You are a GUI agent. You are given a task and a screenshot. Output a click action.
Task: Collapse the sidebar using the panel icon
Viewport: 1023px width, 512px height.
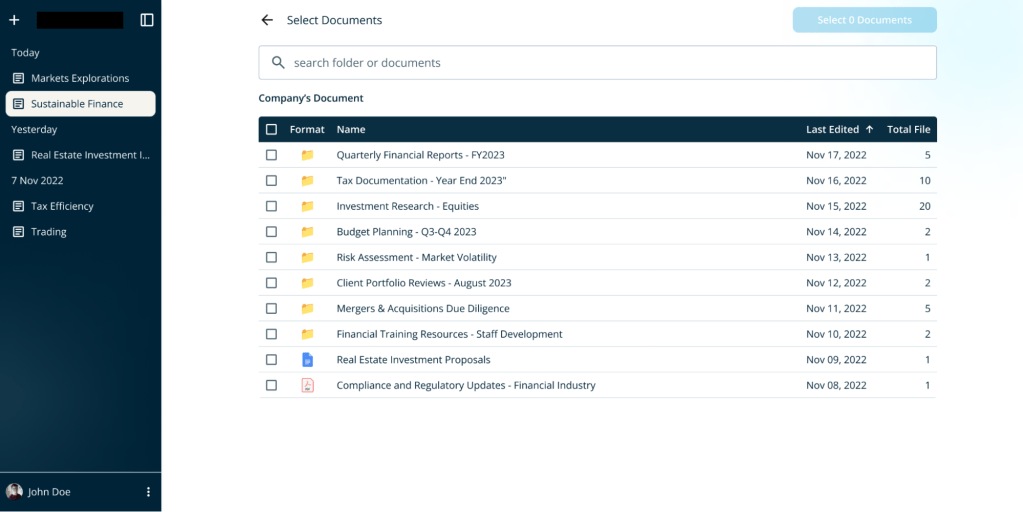(147, 20)
